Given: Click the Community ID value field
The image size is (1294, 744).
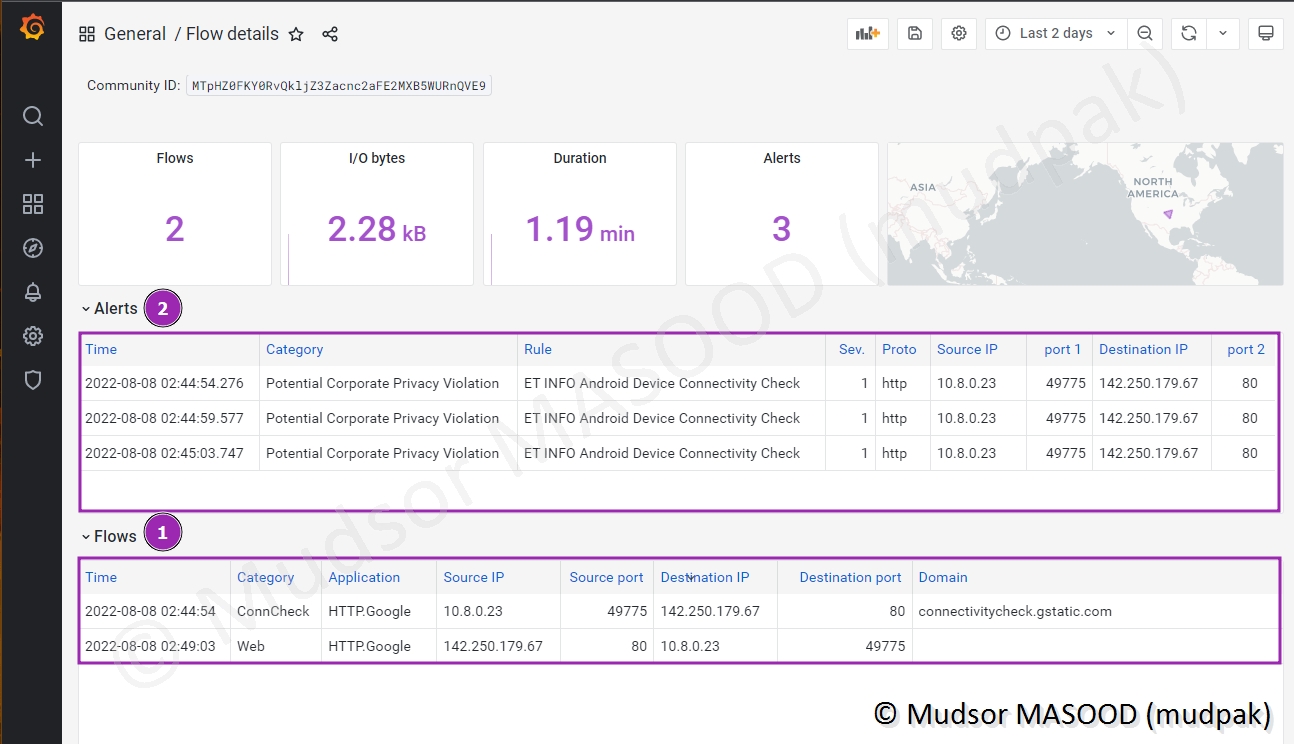Looking at the screenshot, I should (x=339, y=86).
